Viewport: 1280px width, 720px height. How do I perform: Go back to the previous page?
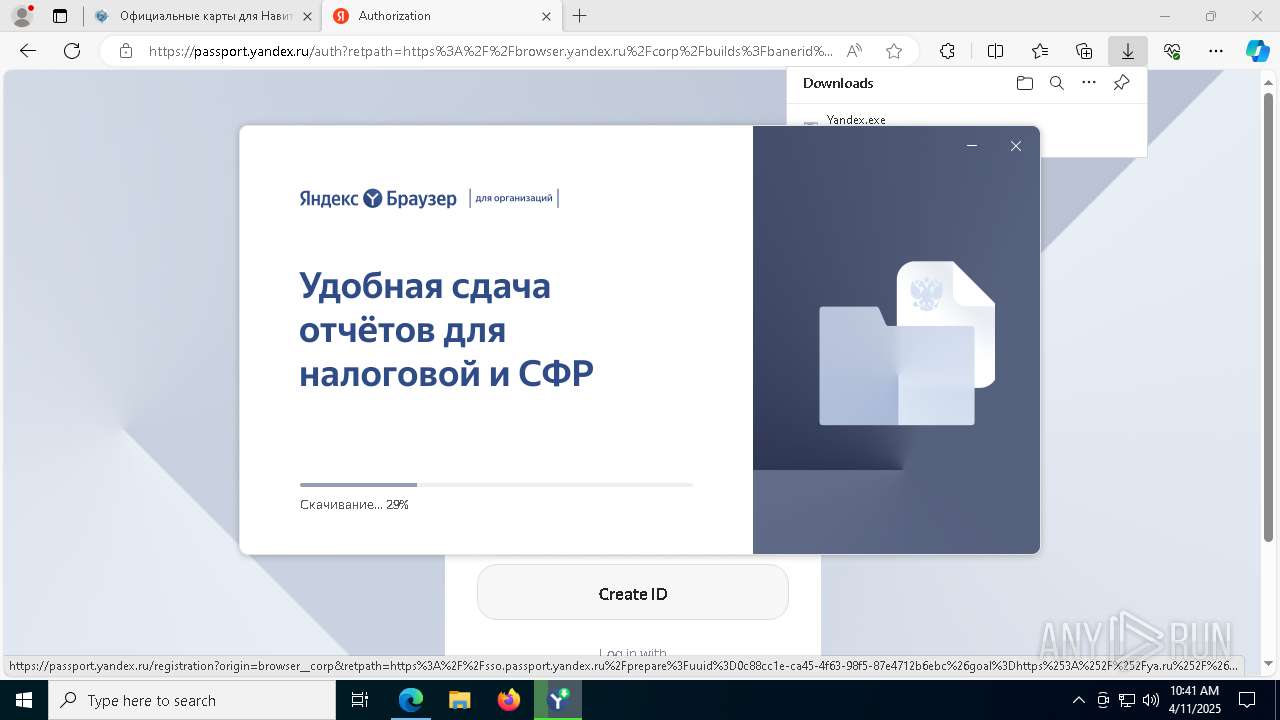pyautogui.click(x=28, y=51)
